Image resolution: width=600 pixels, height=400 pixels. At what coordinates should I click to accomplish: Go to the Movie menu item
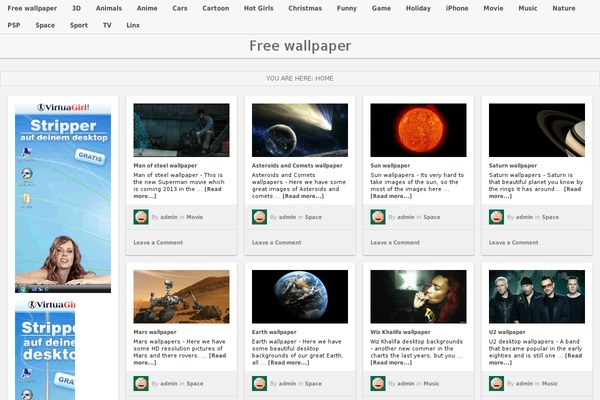coord(493,8)
